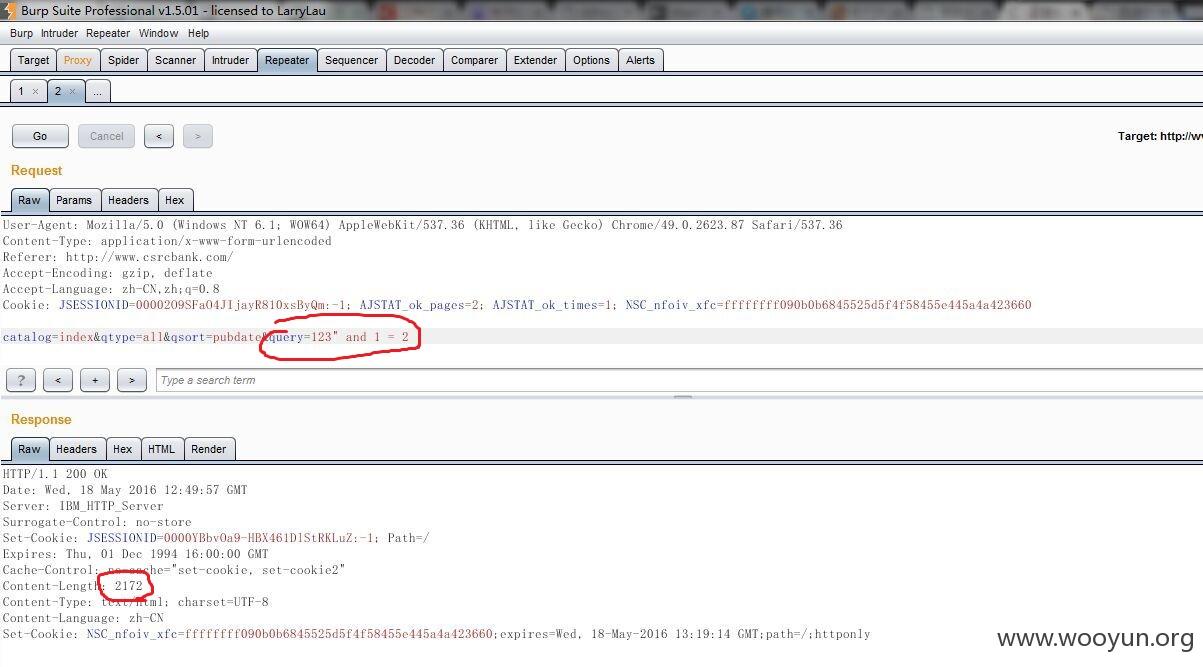1203x667 pixels.
Task: Switch to the Target tab
Action: 33,60
